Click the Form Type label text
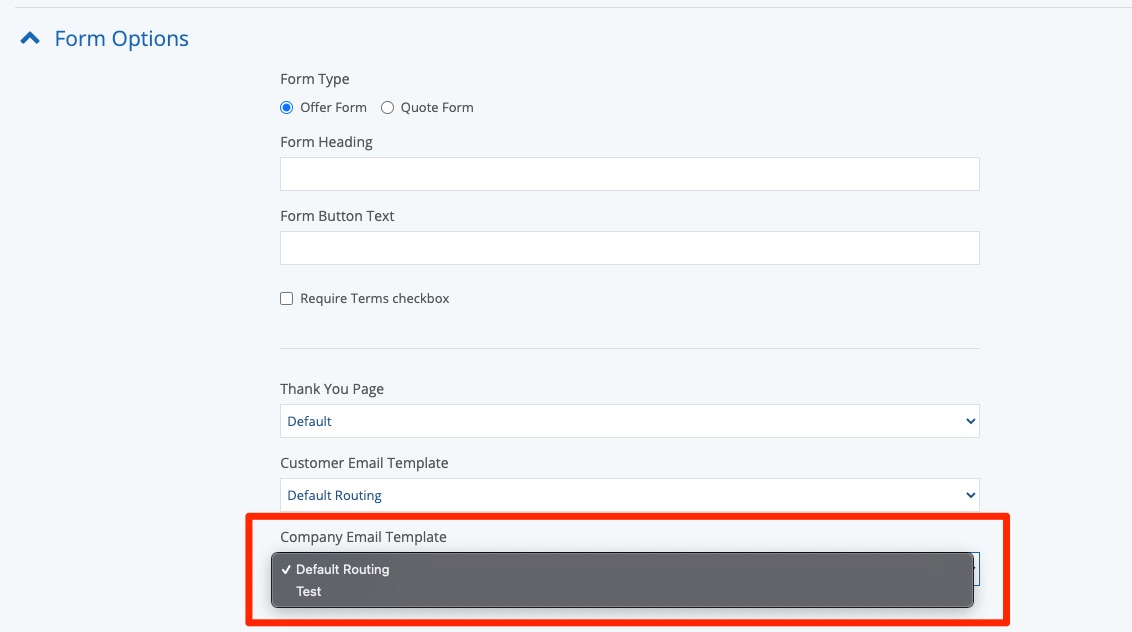 314,79
